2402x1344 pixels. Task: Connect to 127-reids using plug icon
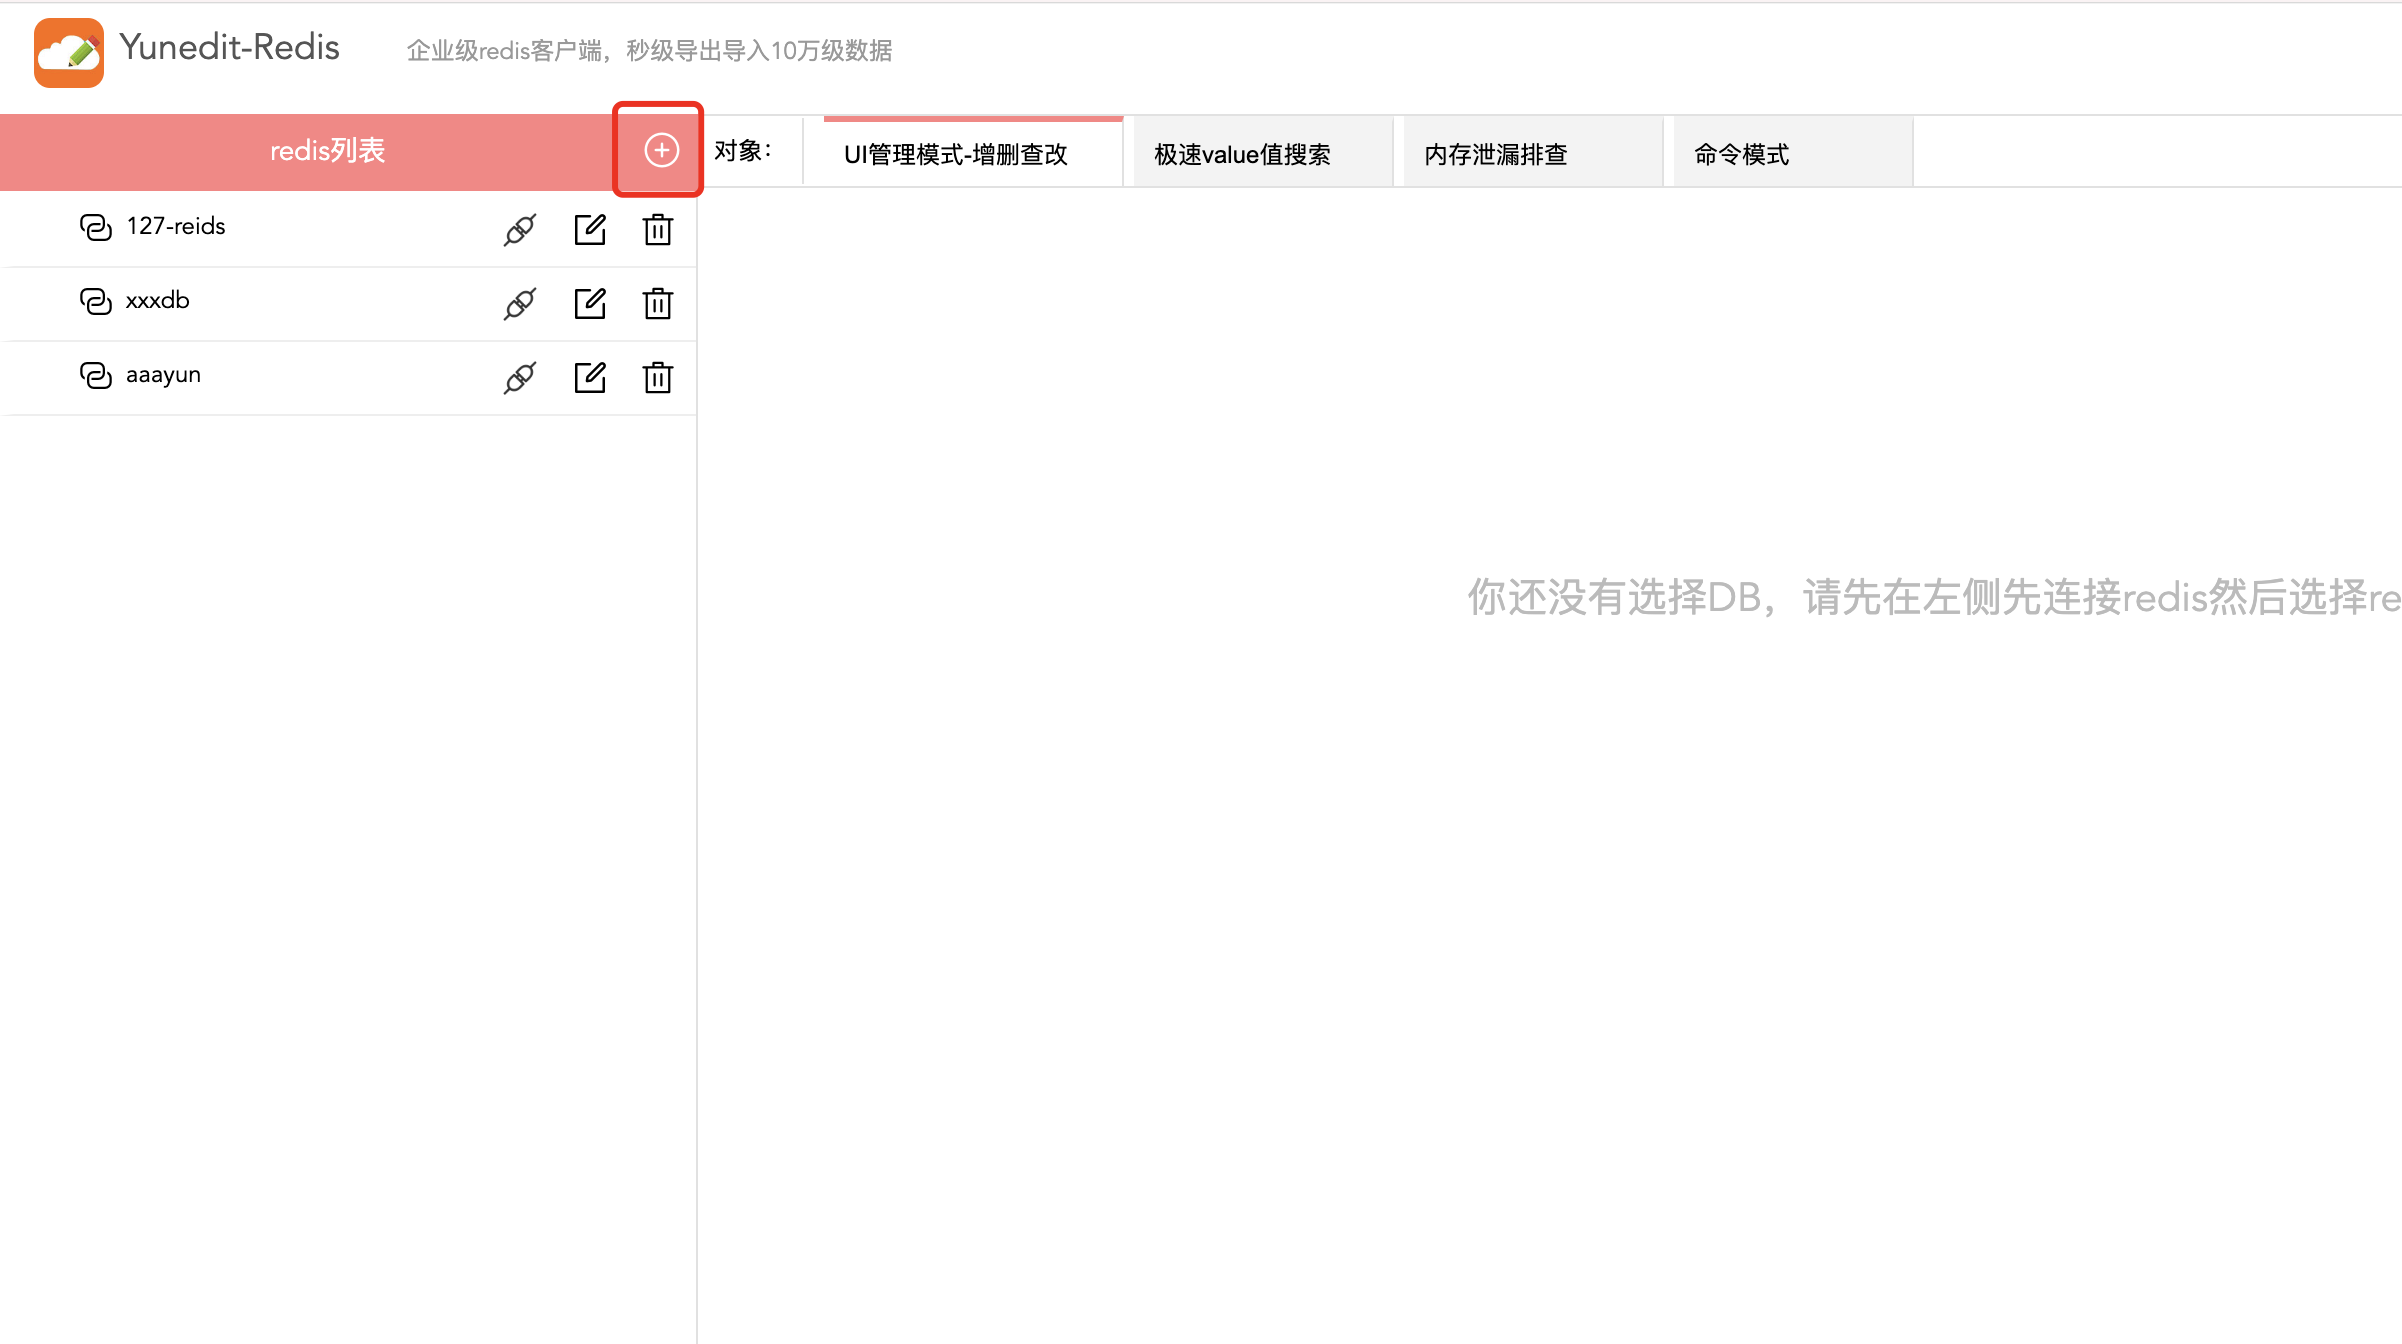pyautogui.click(x=520, y=229)
